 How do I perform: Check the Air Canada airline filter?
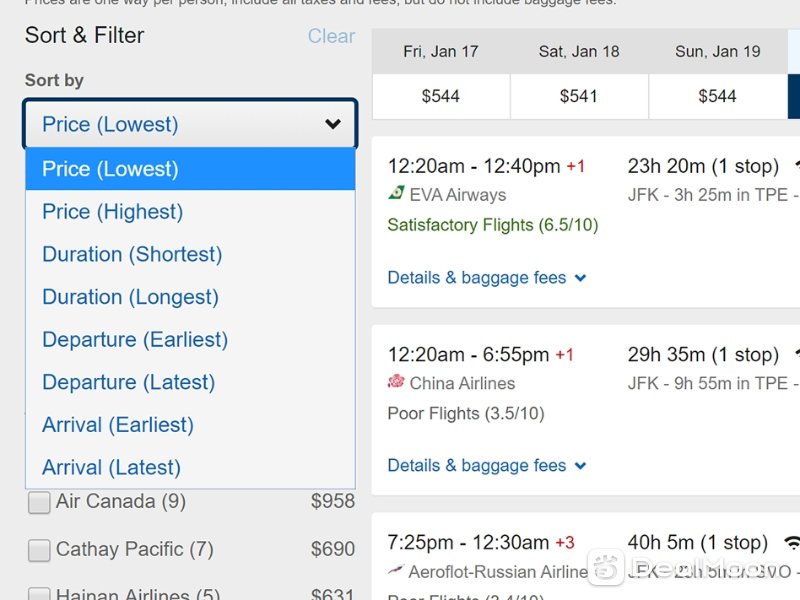coord(39,503)
